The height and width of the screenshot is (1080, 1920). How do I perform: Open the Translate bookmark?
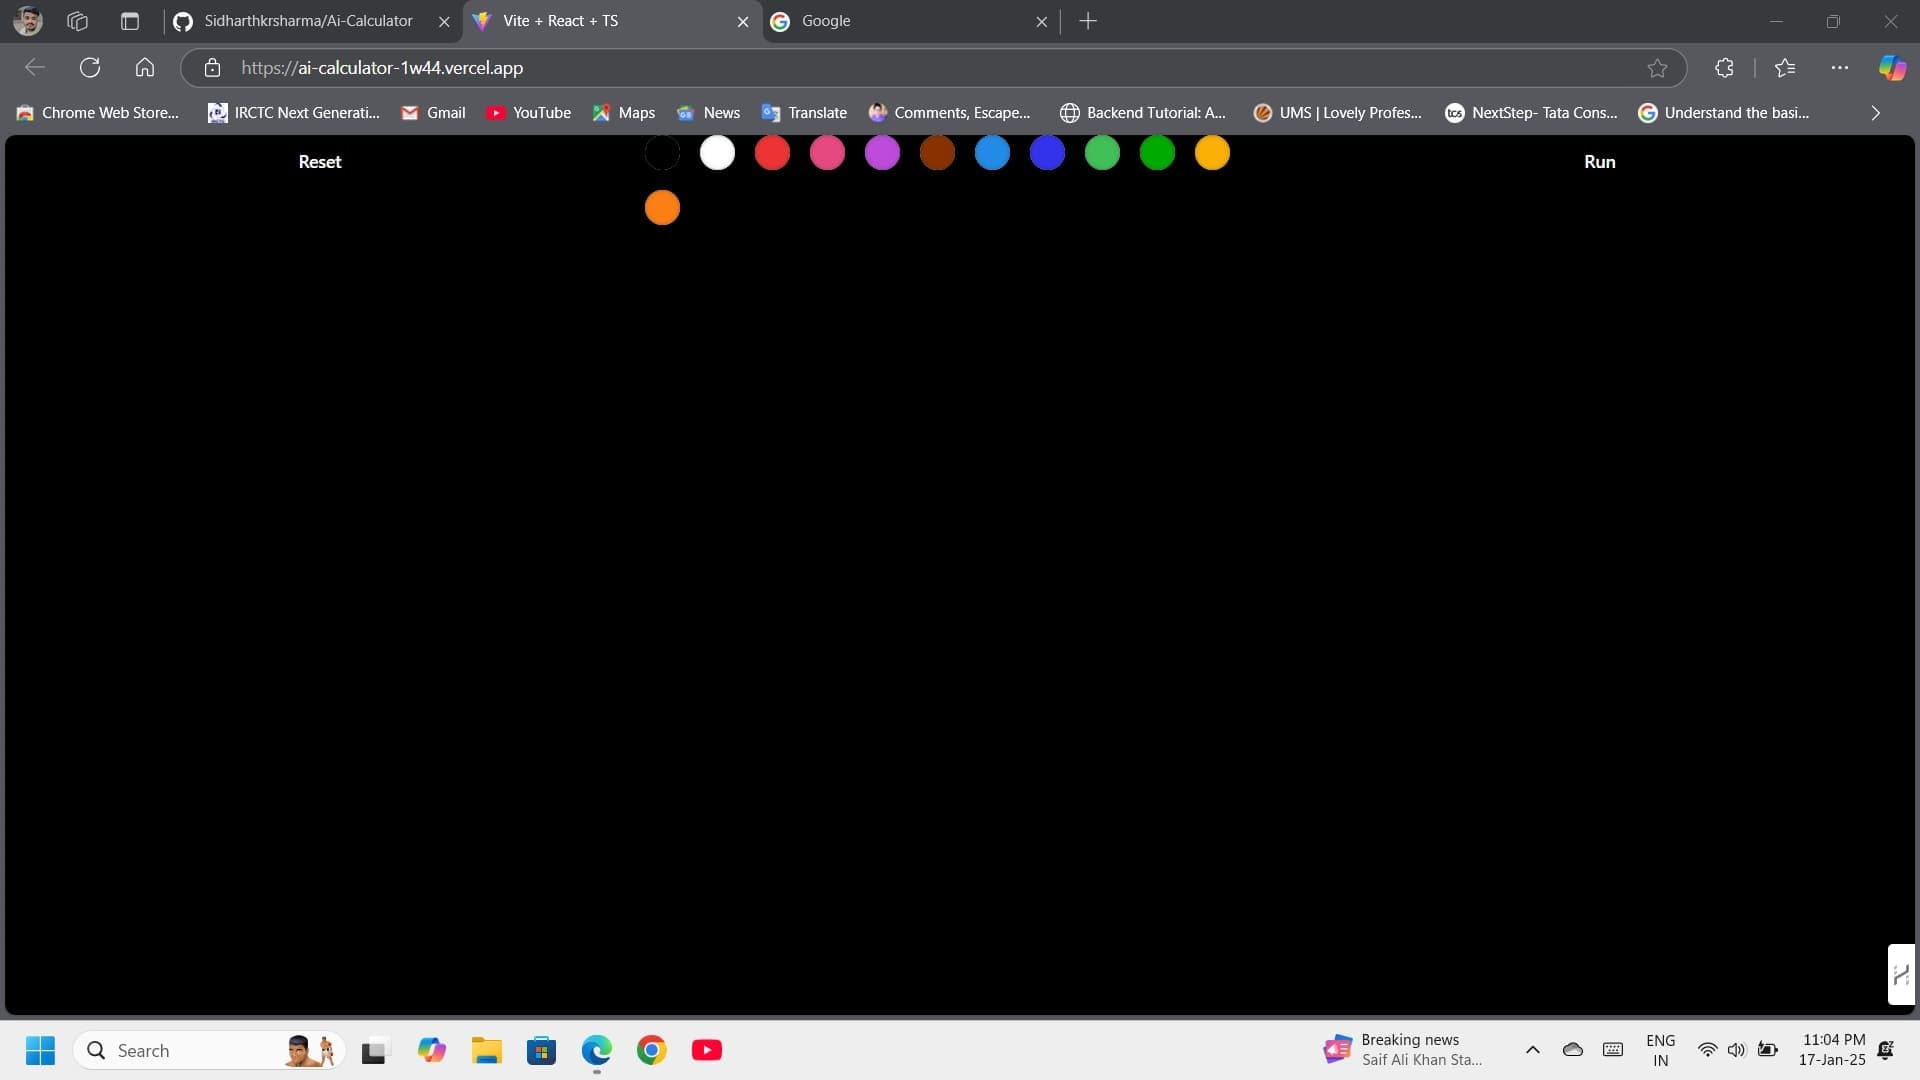(x=804, y=113)
